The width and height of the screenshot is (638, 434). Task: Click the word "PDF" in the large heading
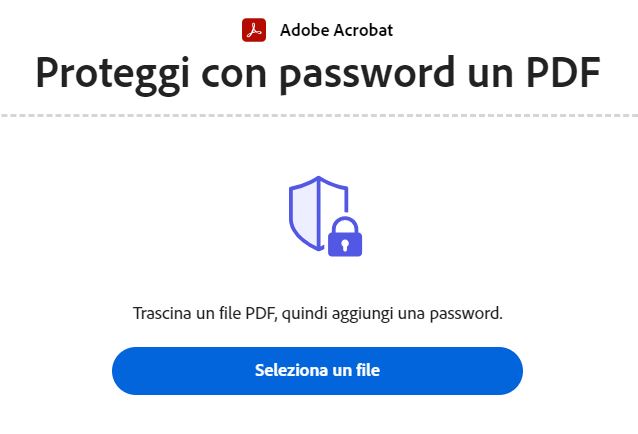coord(564,72)
